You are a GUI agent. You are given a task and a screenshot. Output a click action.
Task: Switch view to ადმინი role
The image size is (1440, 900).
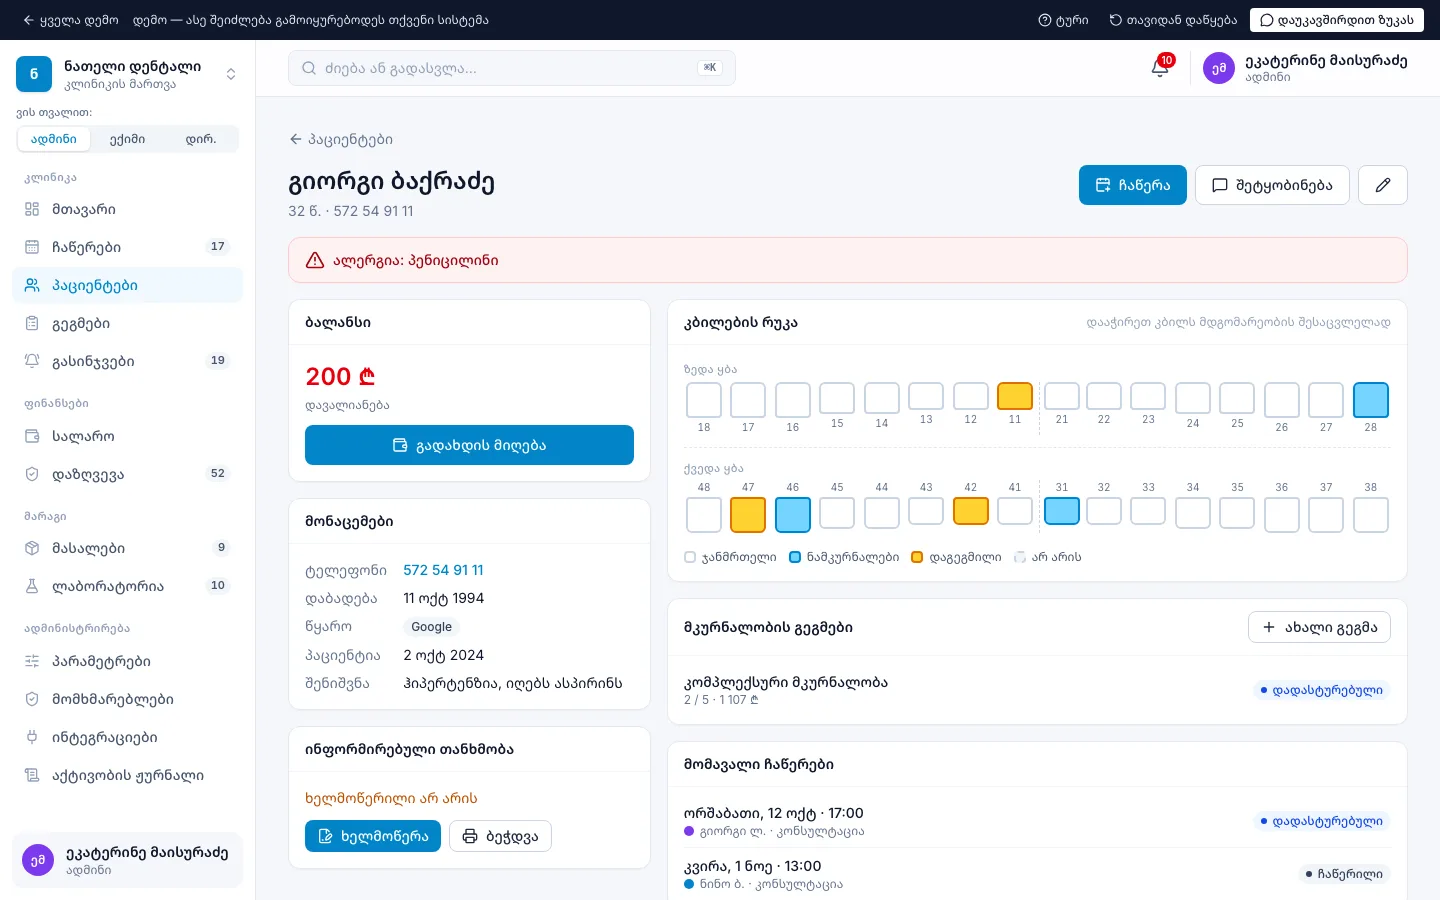coord(54,139)
